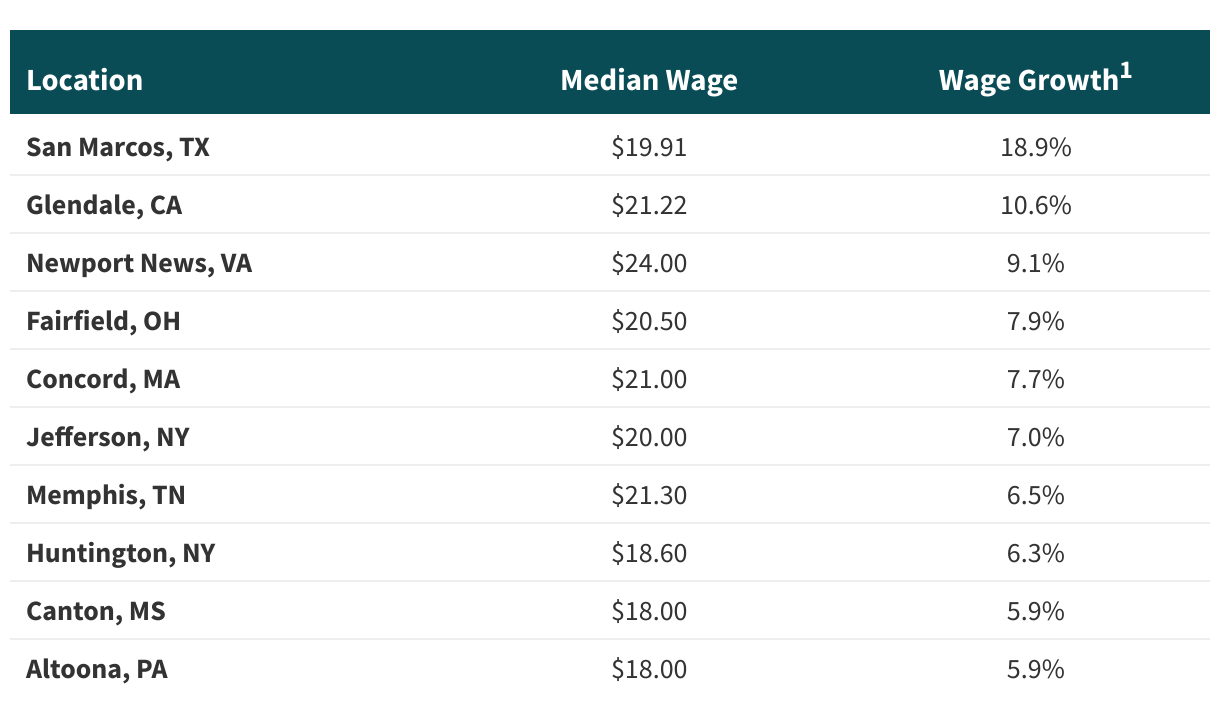Click the Location column header
This screenshot has height=708, width=1220.
click(x=85, y=80)
